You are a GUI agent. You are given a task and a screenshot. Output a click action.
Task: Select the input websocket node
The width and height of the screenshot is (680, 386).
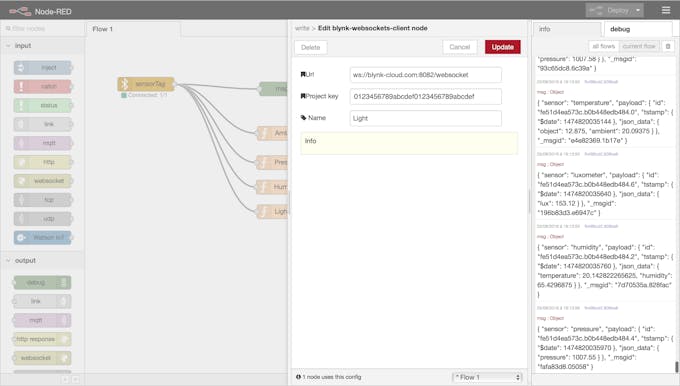click(x=42, y=181)
